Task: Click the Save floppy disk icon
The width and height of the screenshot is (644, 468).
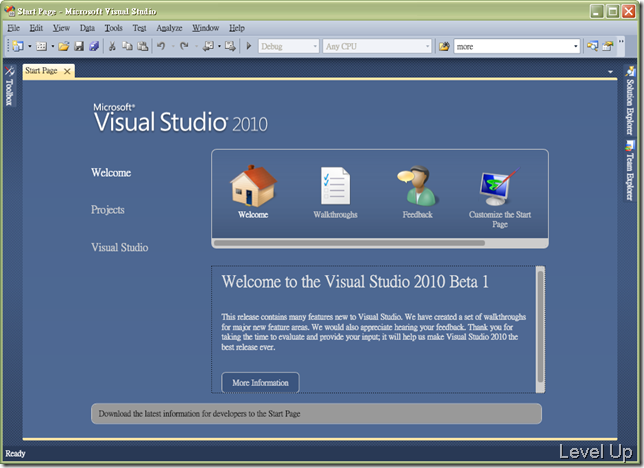Action: pos(79,46)
